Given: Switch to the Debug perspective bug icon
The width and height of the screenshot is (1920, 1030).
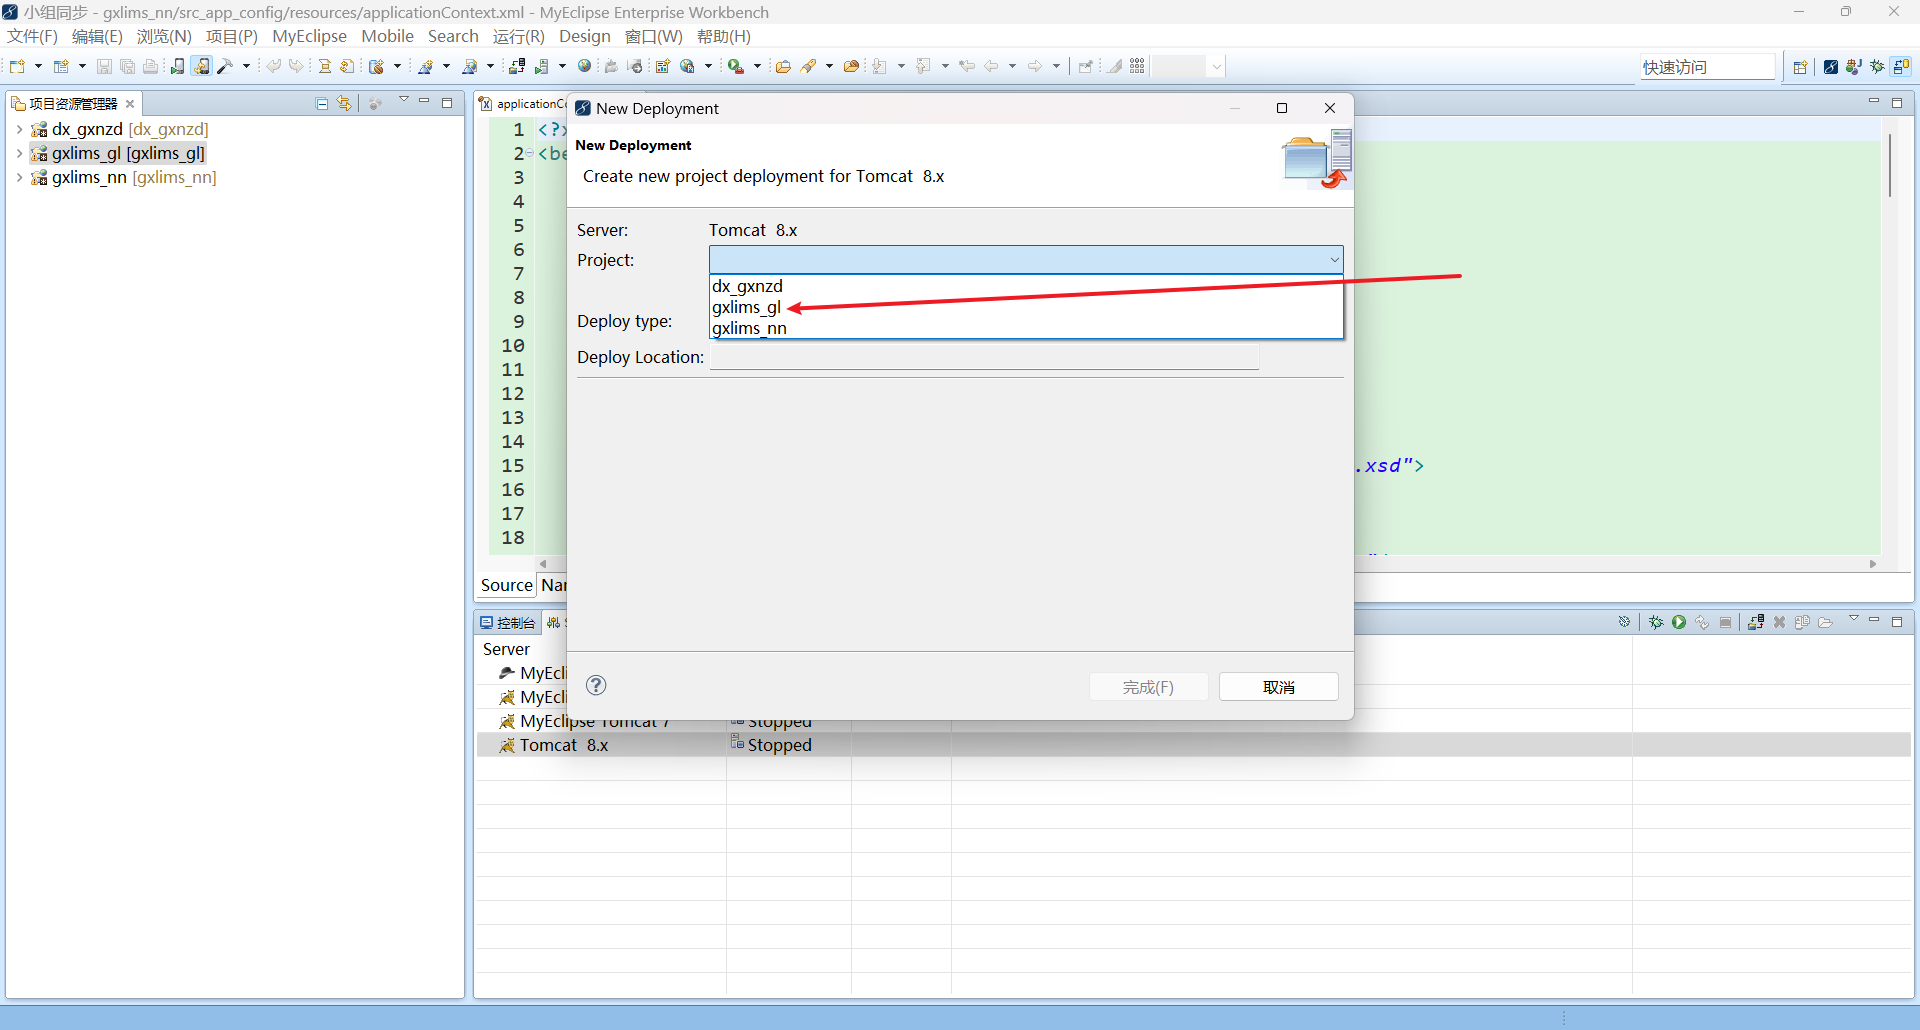Looking at the screenshot, I should (x=1877, y=67).
